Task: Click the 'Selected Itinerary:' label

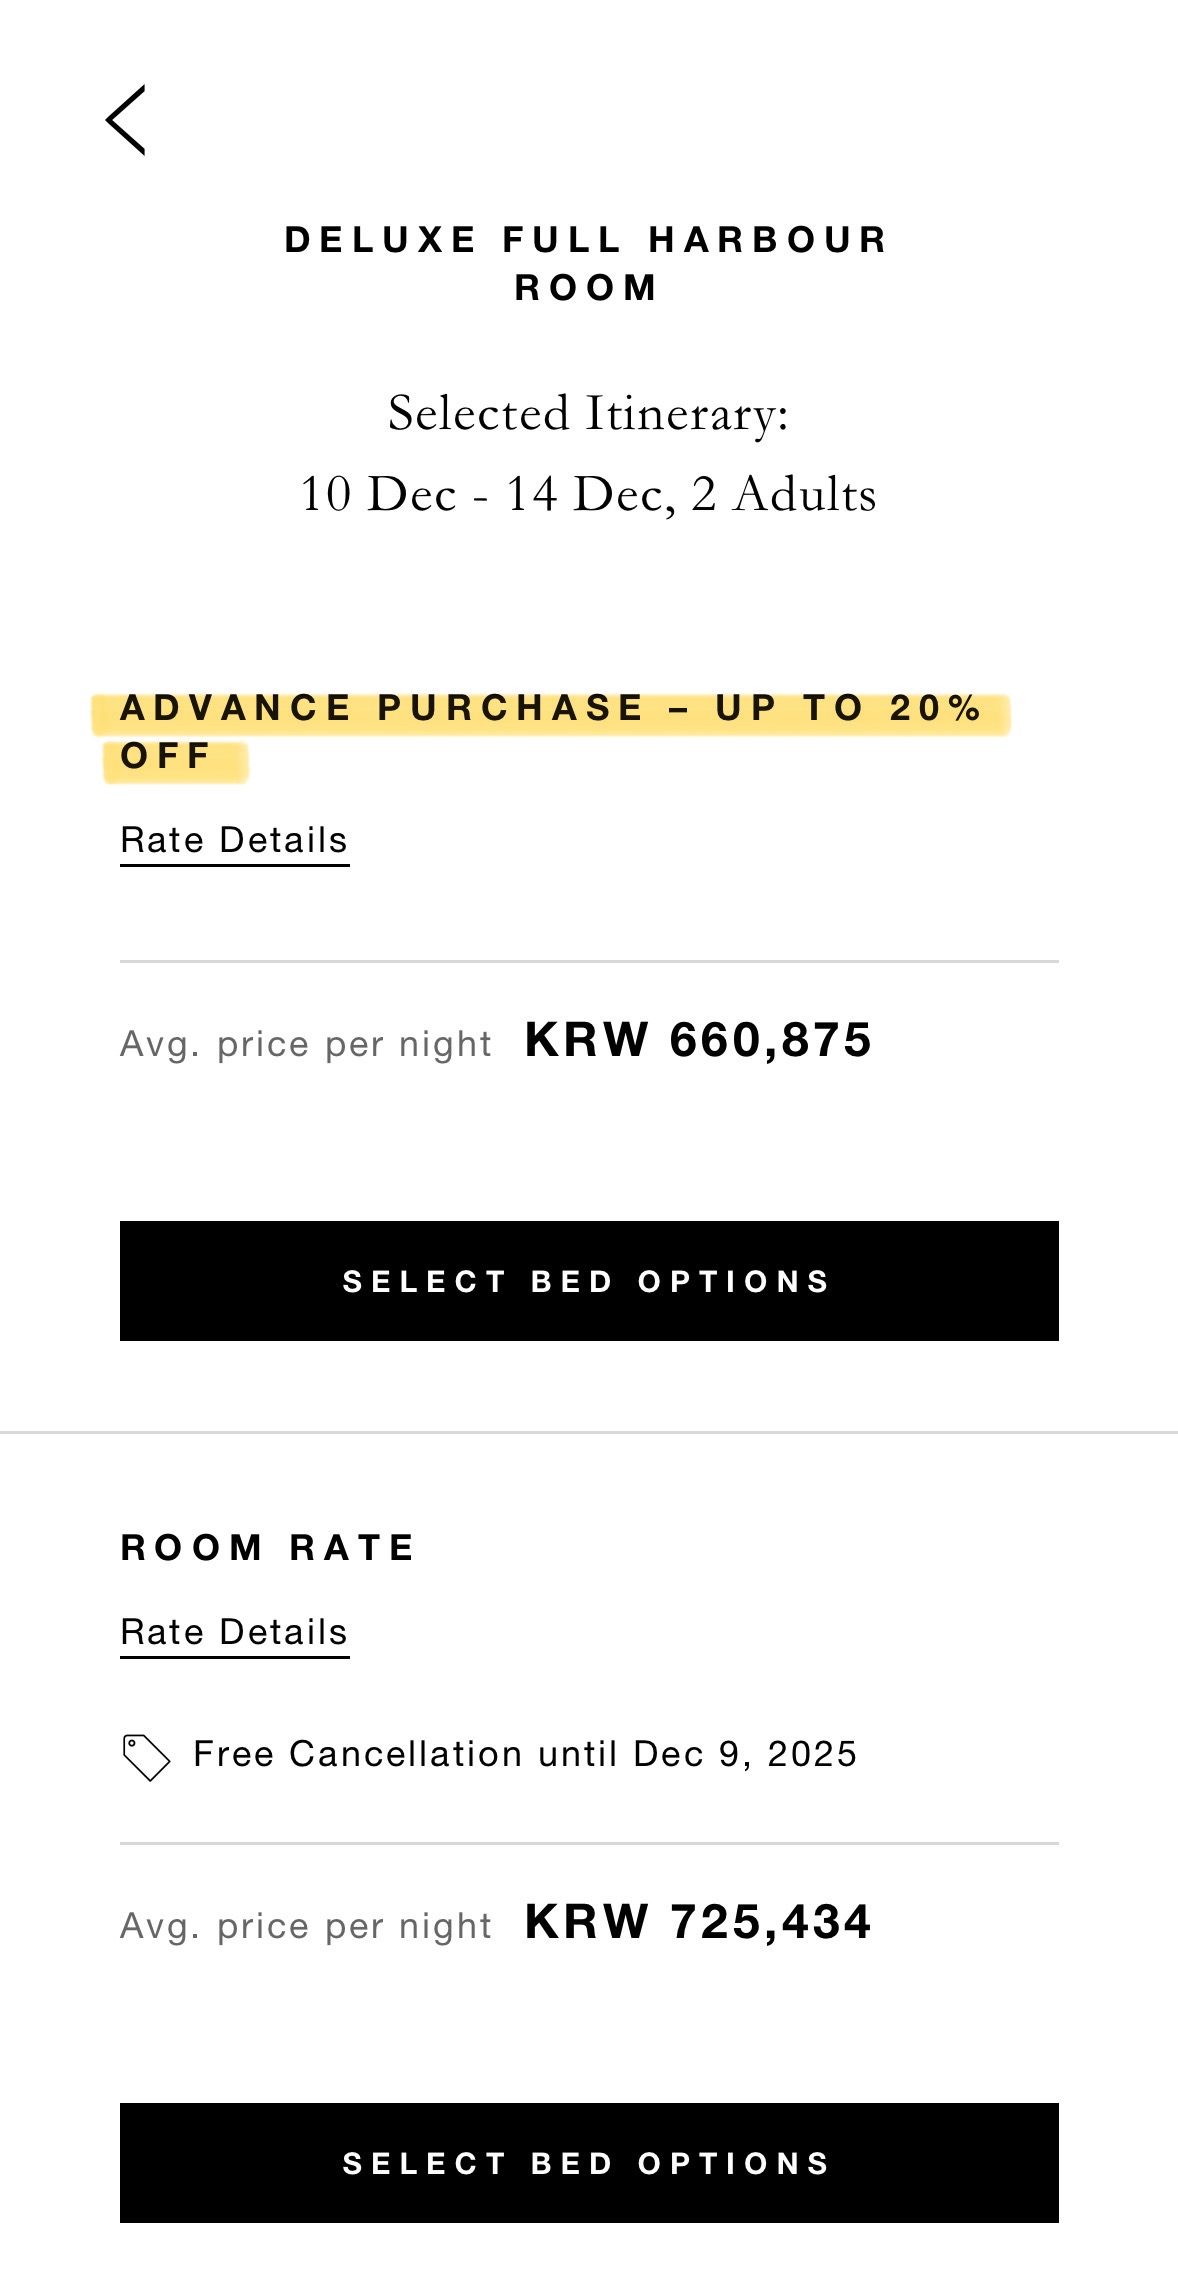Action: tap(588, 413)
